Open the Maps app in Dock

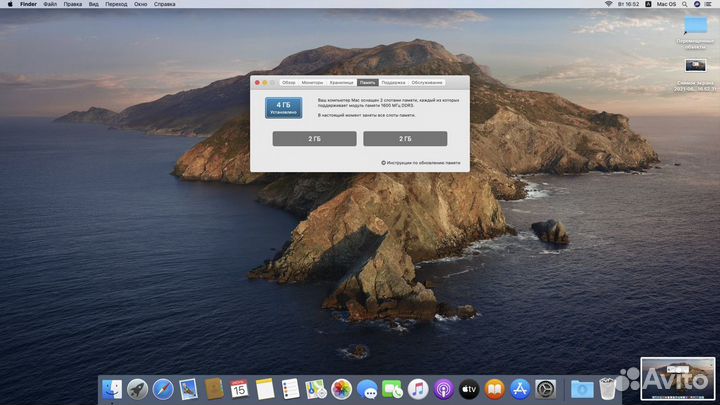(316, 389)
